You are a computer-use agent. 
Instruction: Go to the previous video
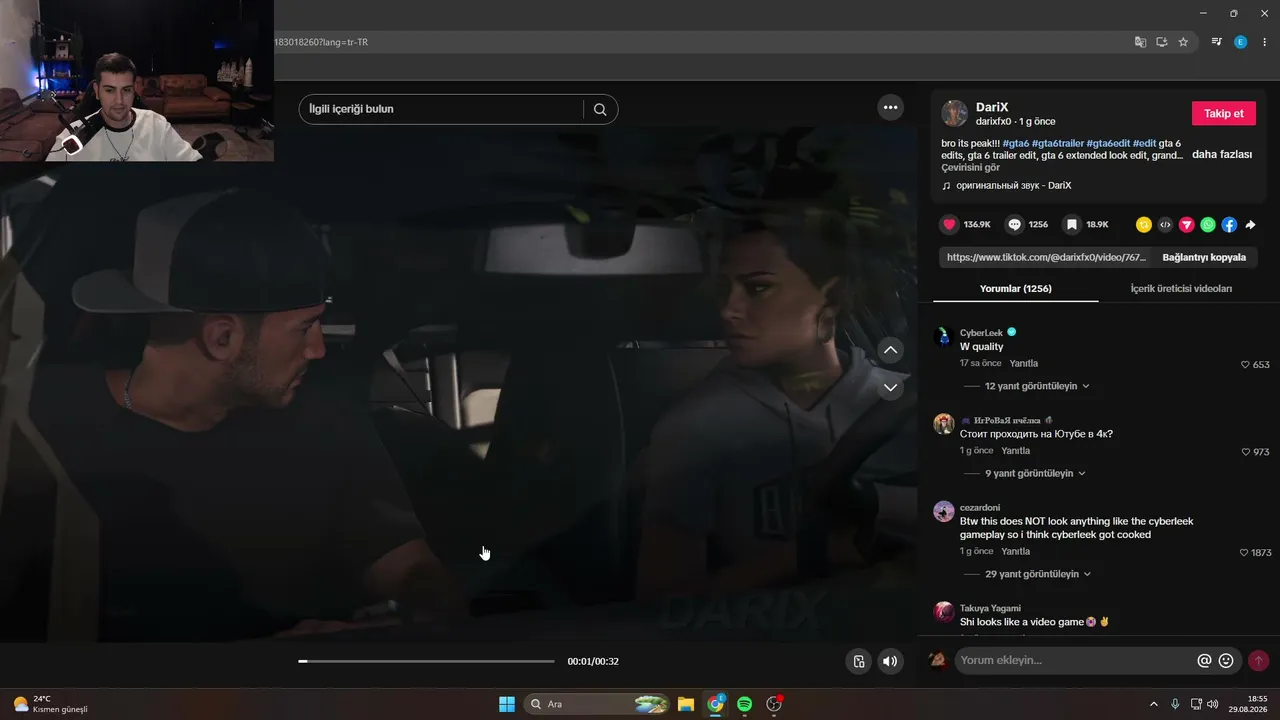pyautogui.click(x=890, y=350)
